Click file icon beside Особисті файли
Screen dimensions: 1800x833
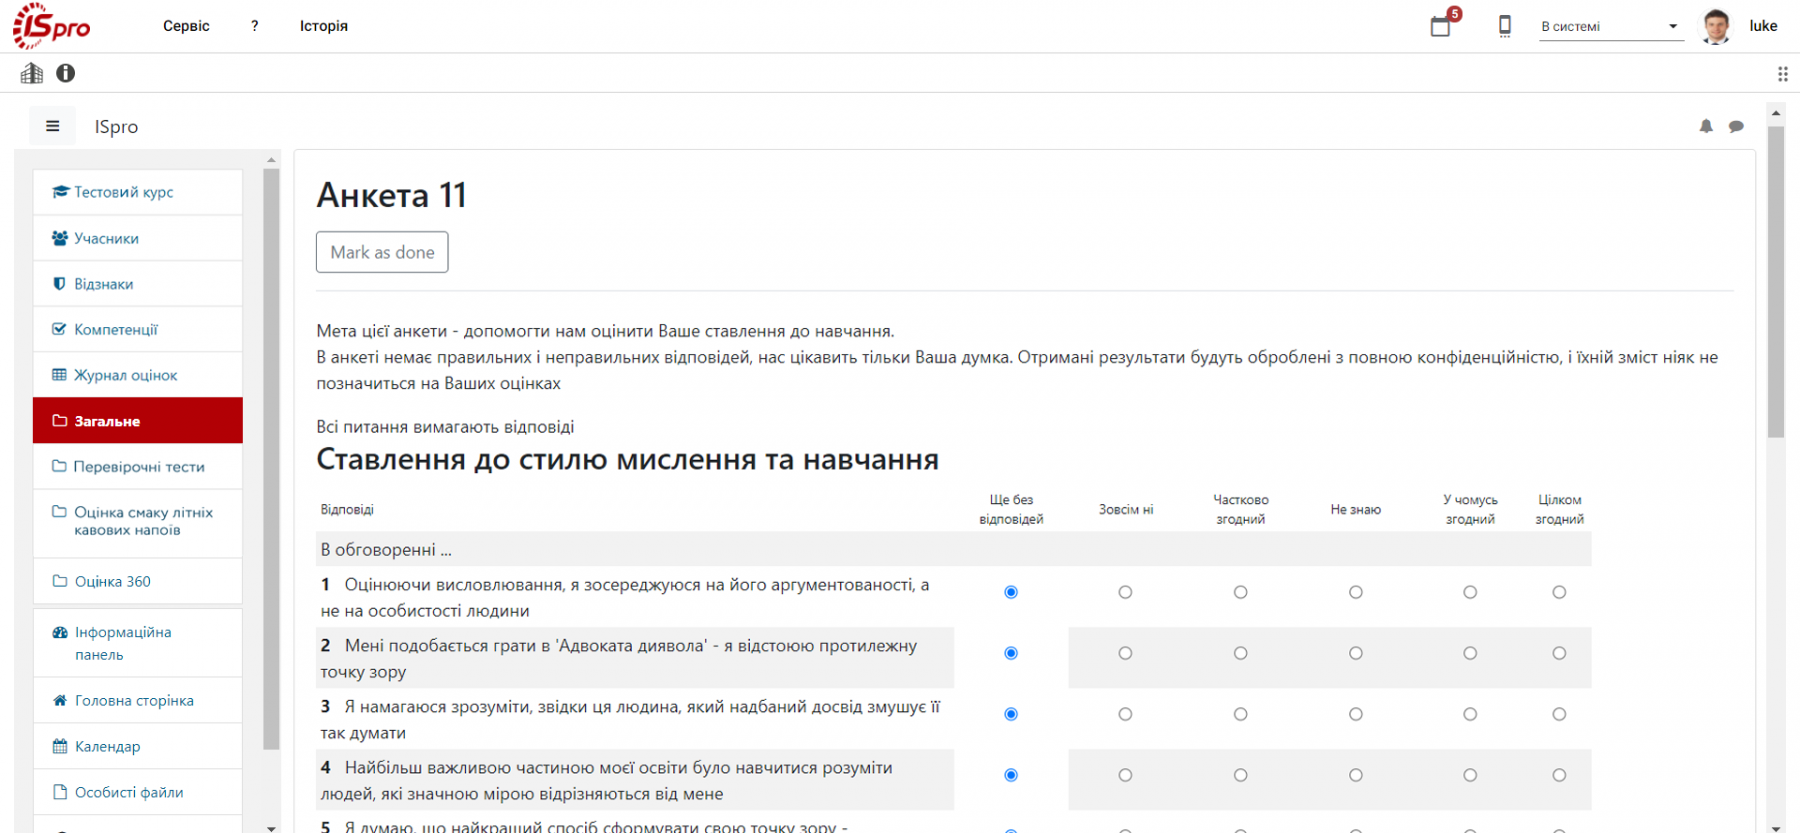click(x=60, y=792)
